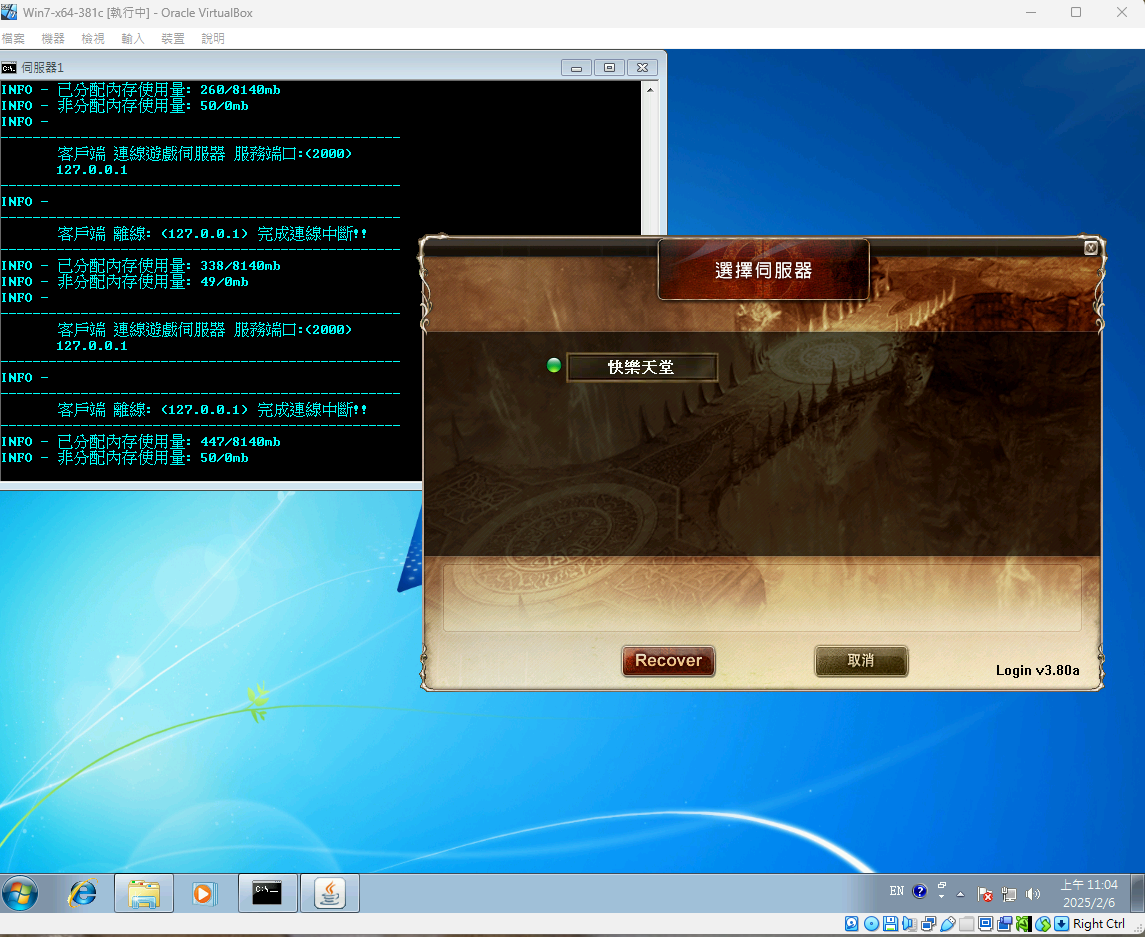Click the volume speaker tray icon
This screenshot has height=937, width=1145.
point(1033,894)
